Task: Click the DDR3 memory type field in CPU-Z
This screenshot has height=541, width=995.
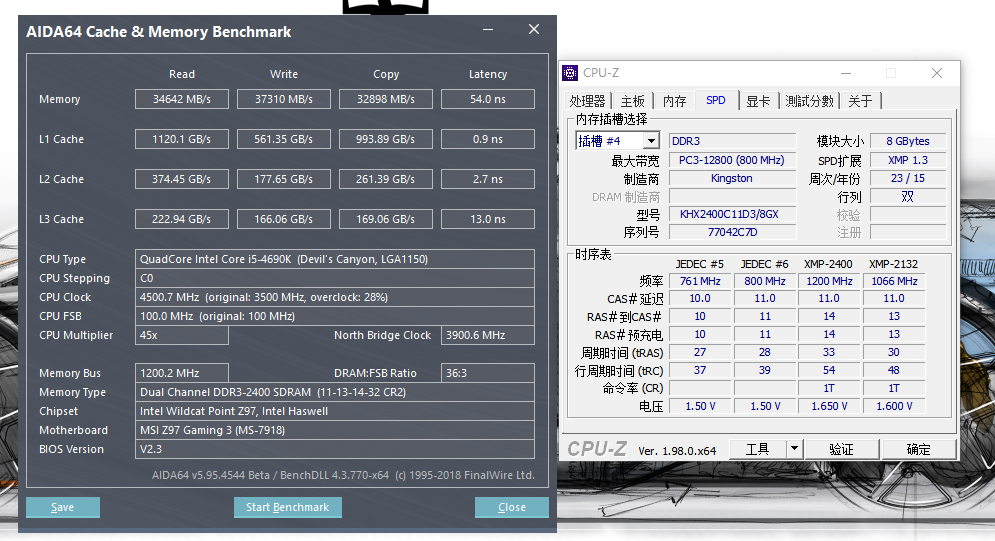Action: (732, 141)
